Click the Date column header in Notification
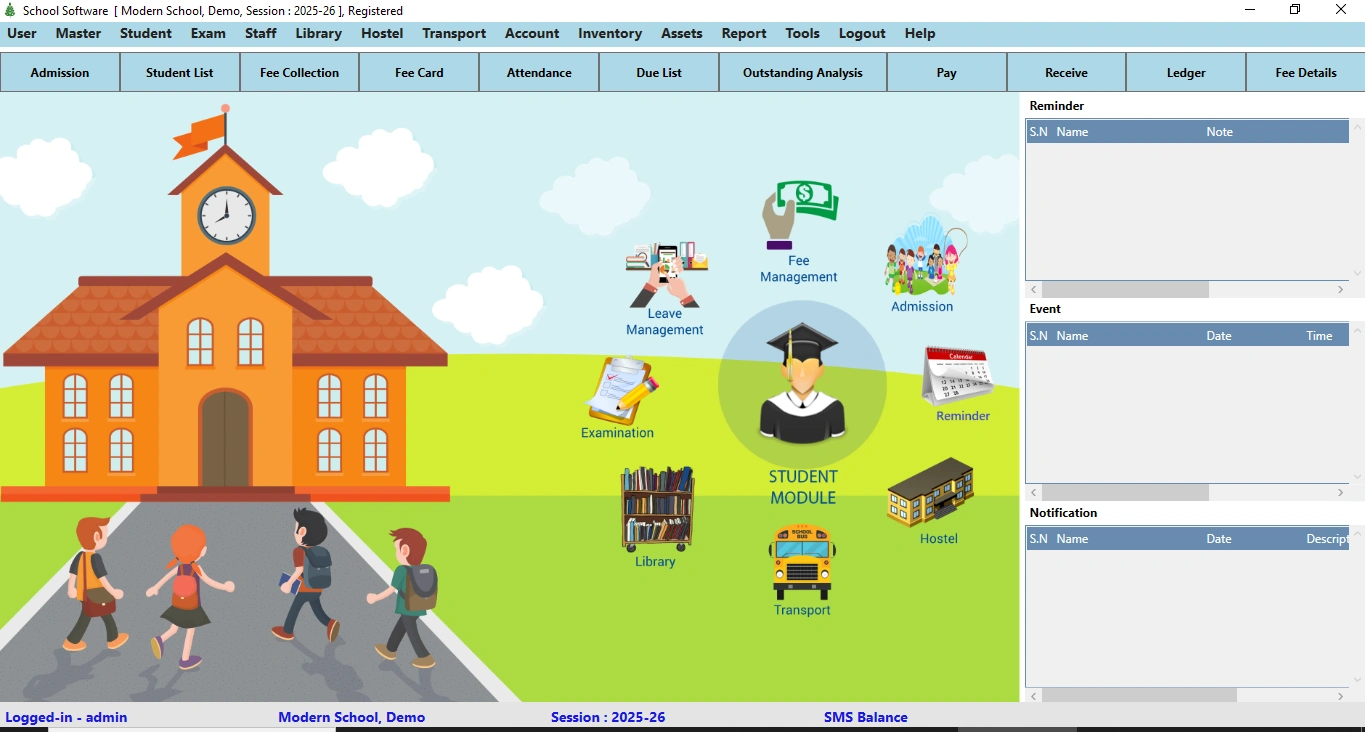Image resolution: width=1365 pixels, height=732 pixels. pos(1218,539)
